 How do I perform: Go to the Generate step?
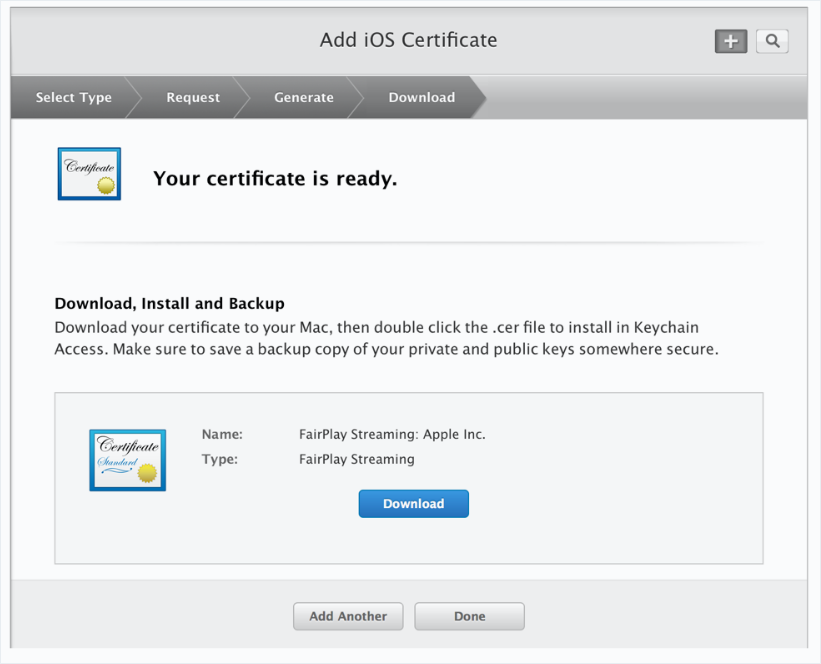(x=304, y=97)
